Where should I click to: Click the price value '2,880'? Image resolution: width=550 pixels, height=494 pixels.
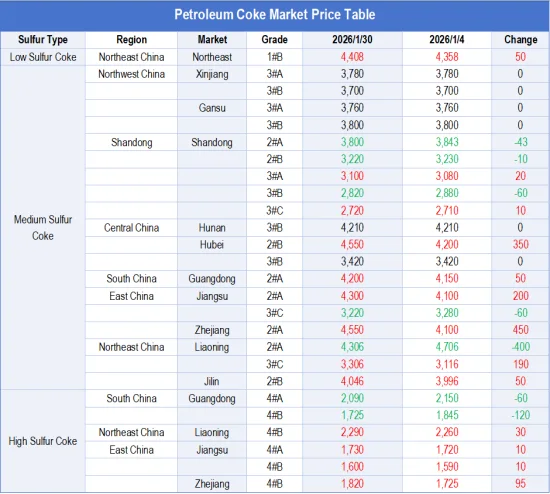click(447, 193)
